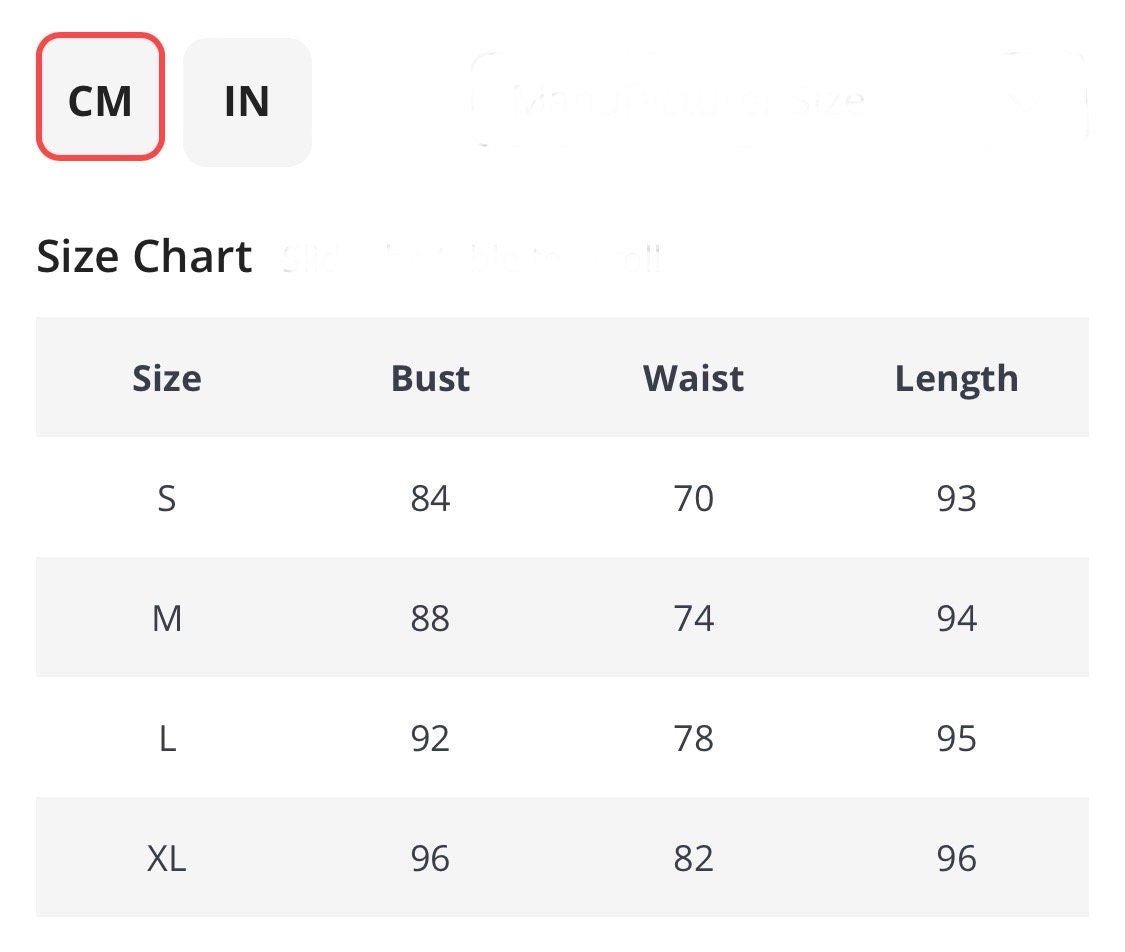
Task: Click the S size row label
Action: tap(167, 498)
